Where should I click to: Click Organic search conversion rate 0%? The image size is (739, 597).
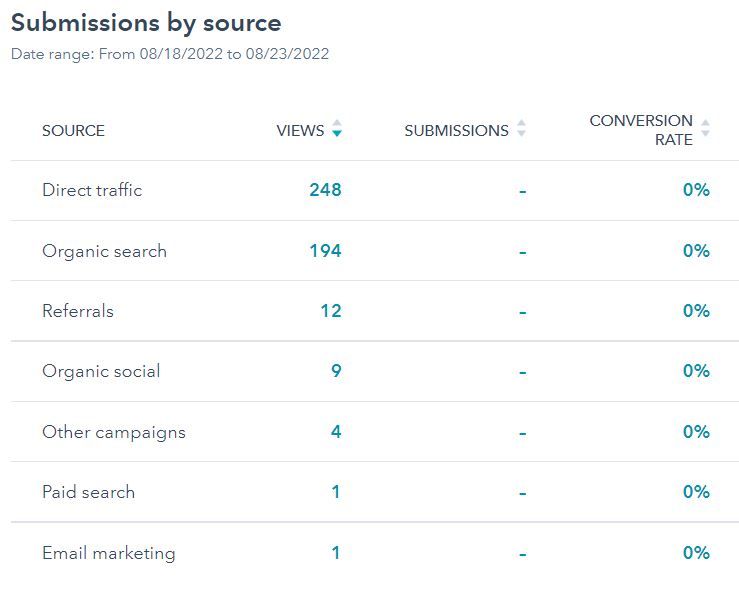pos(696,251)
